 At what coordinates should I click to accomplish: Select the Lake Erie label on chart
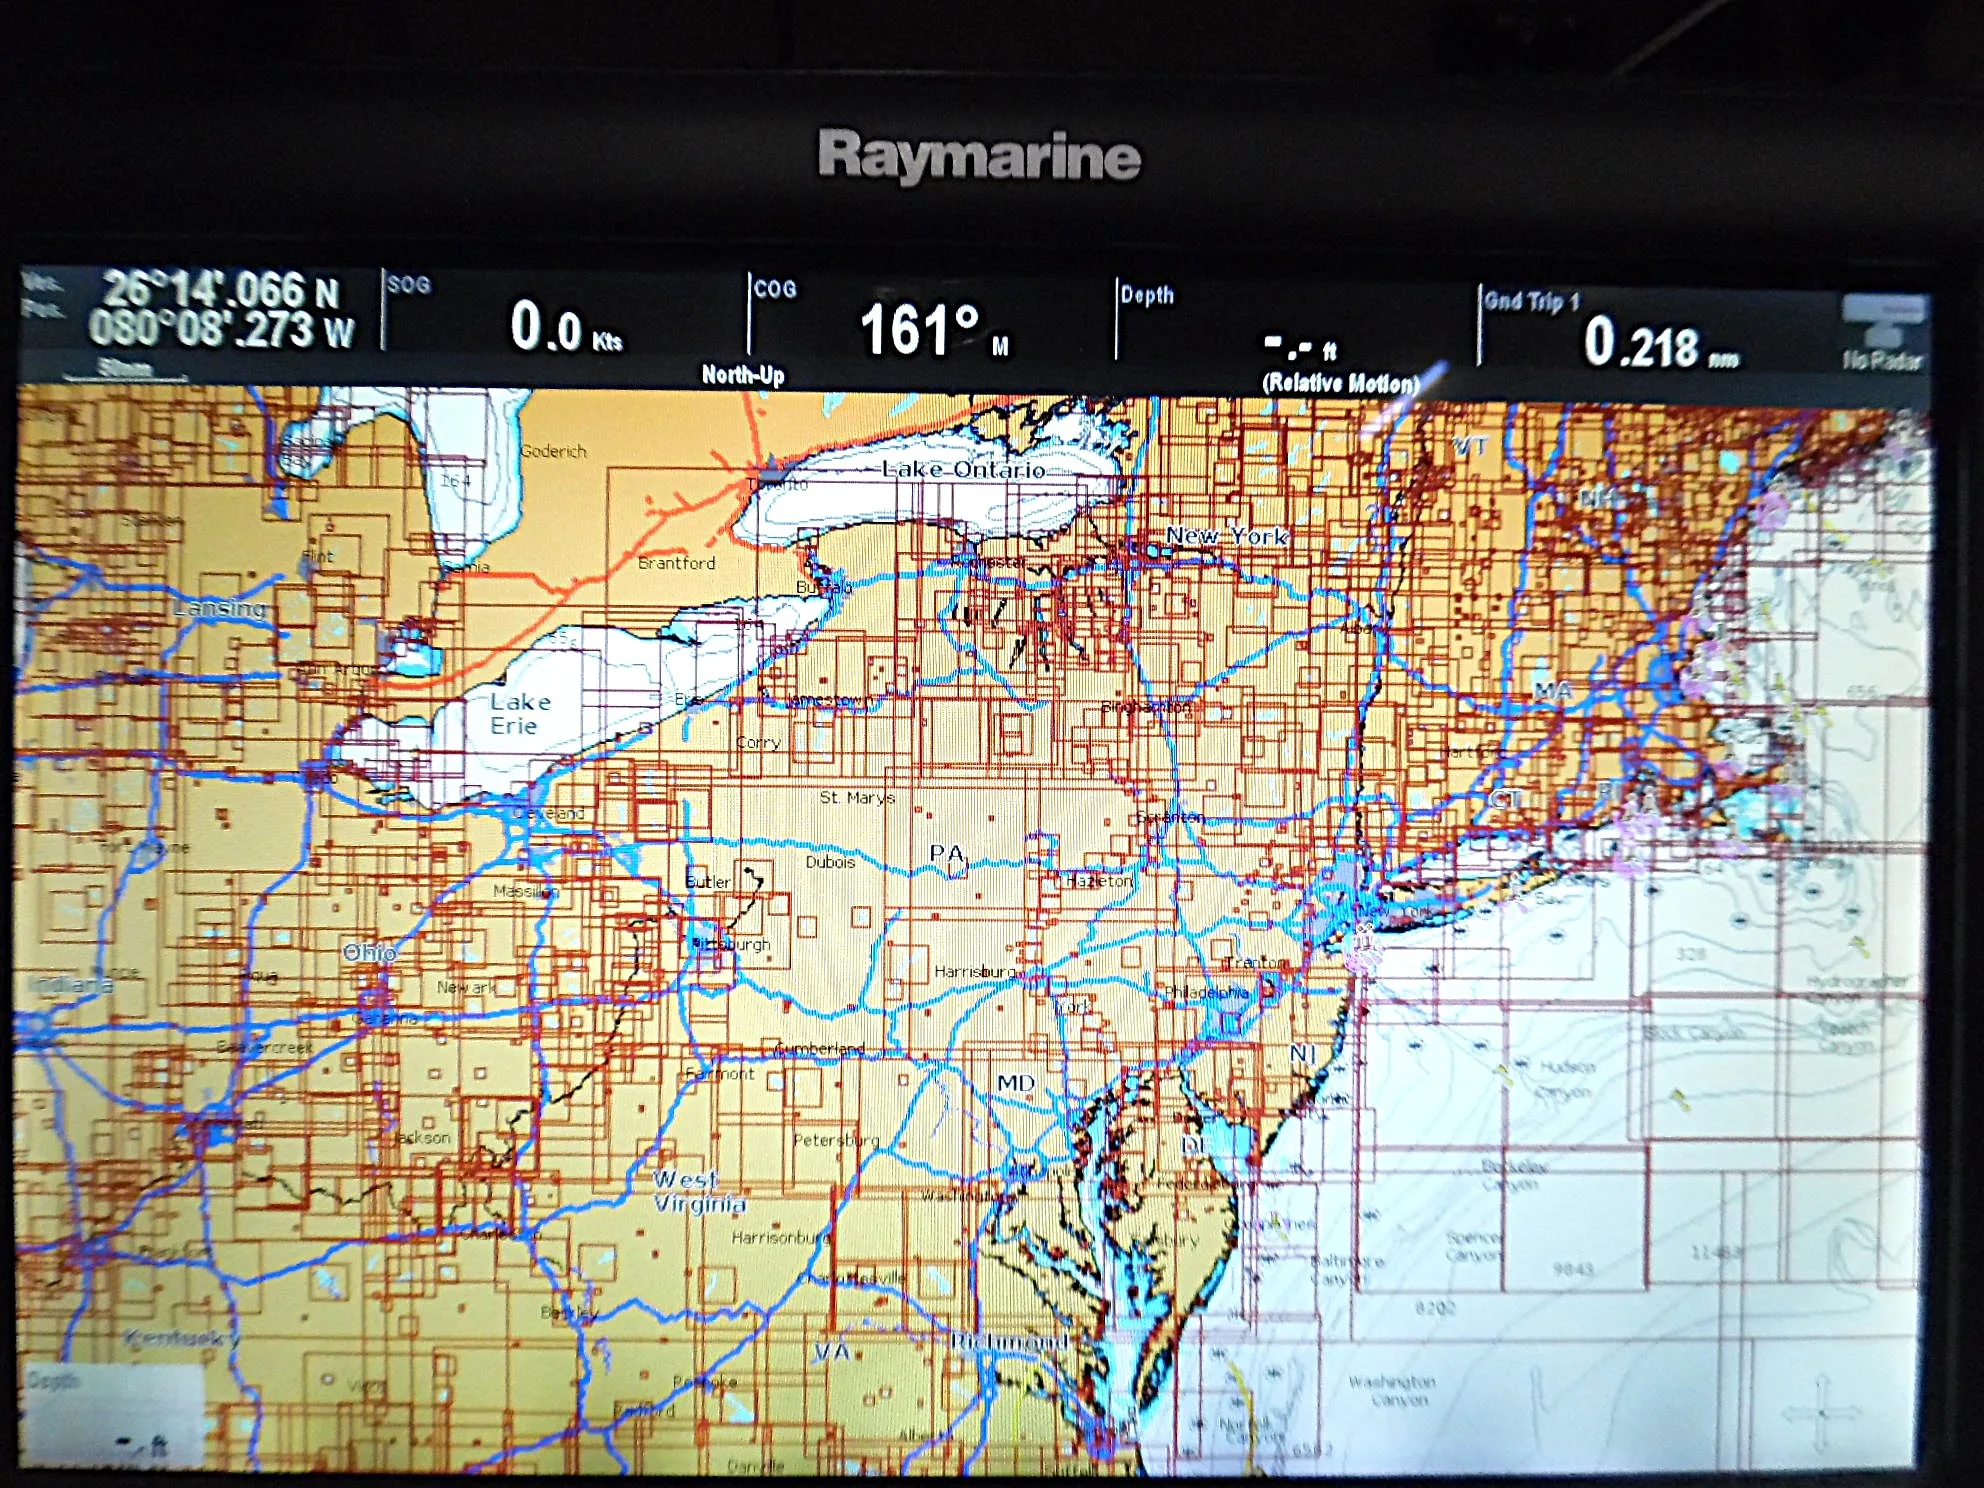[519, 713]
